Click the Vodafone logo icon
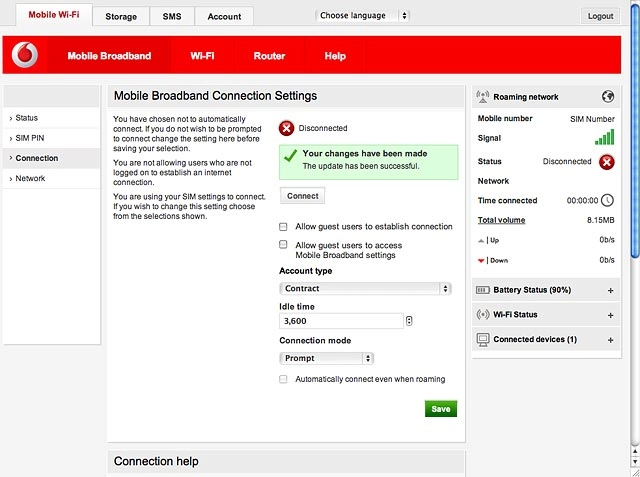 (25, 55)
